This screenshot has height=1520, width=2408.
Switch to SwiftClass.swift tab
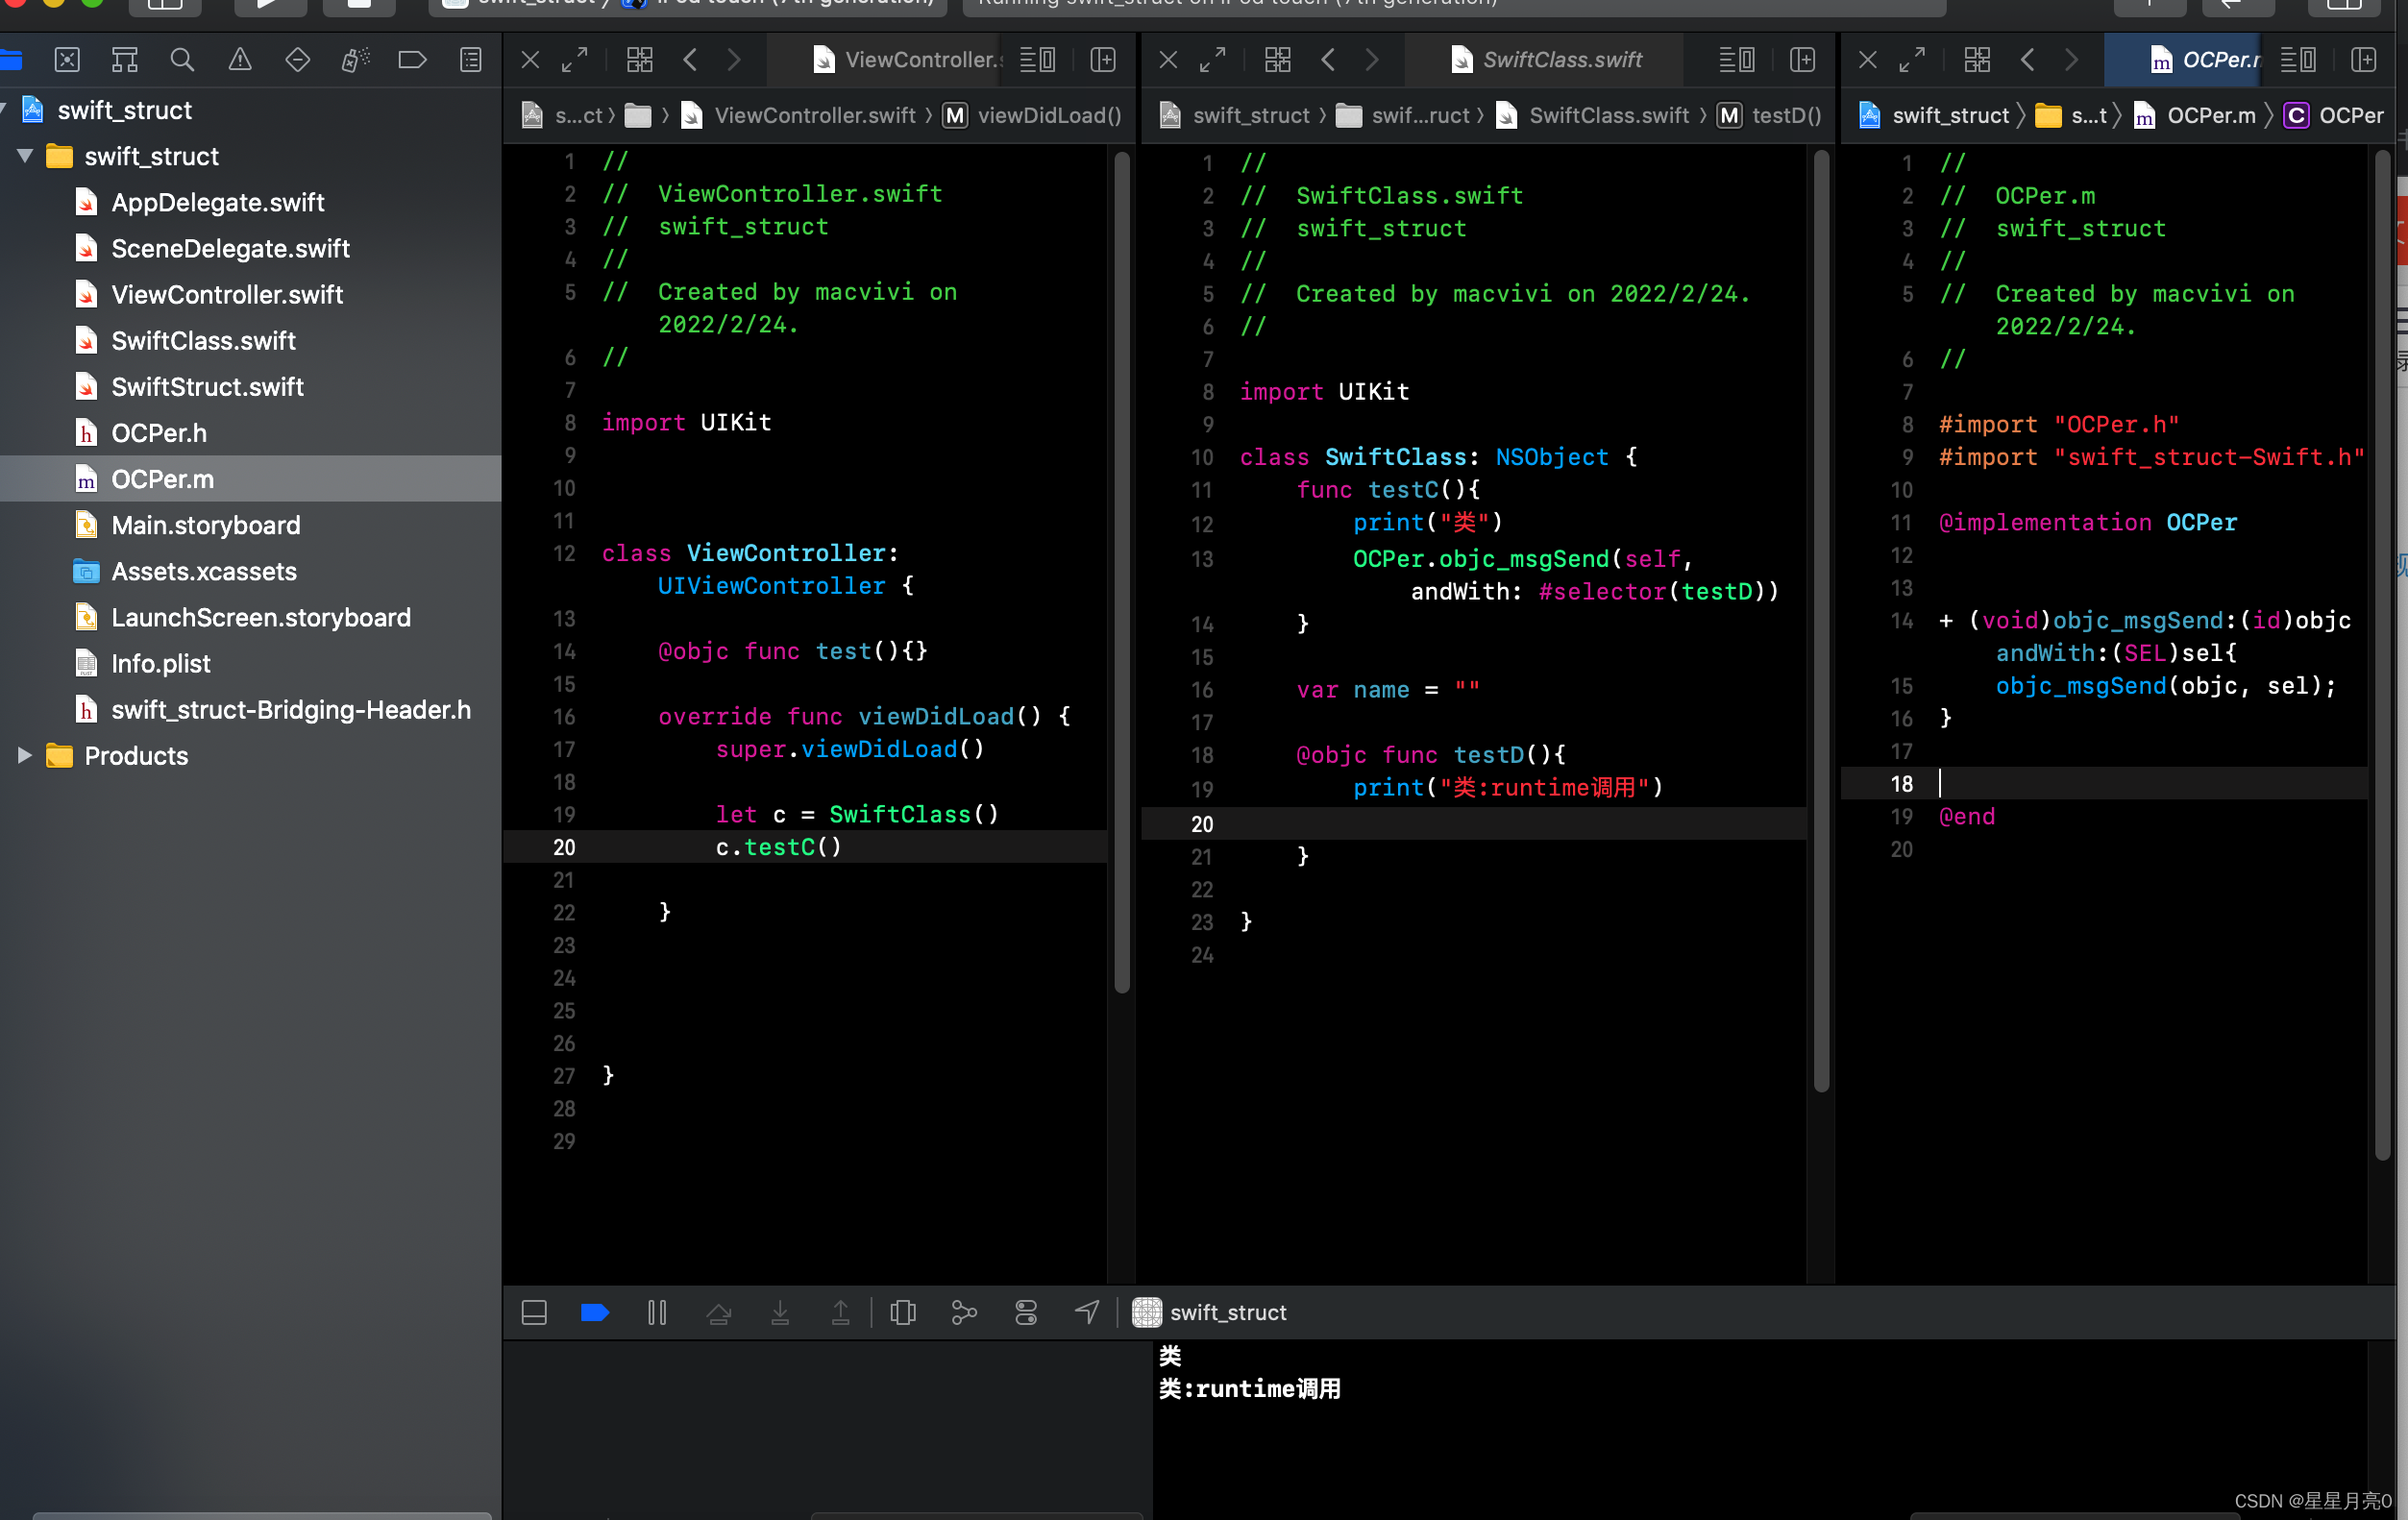1546,60
